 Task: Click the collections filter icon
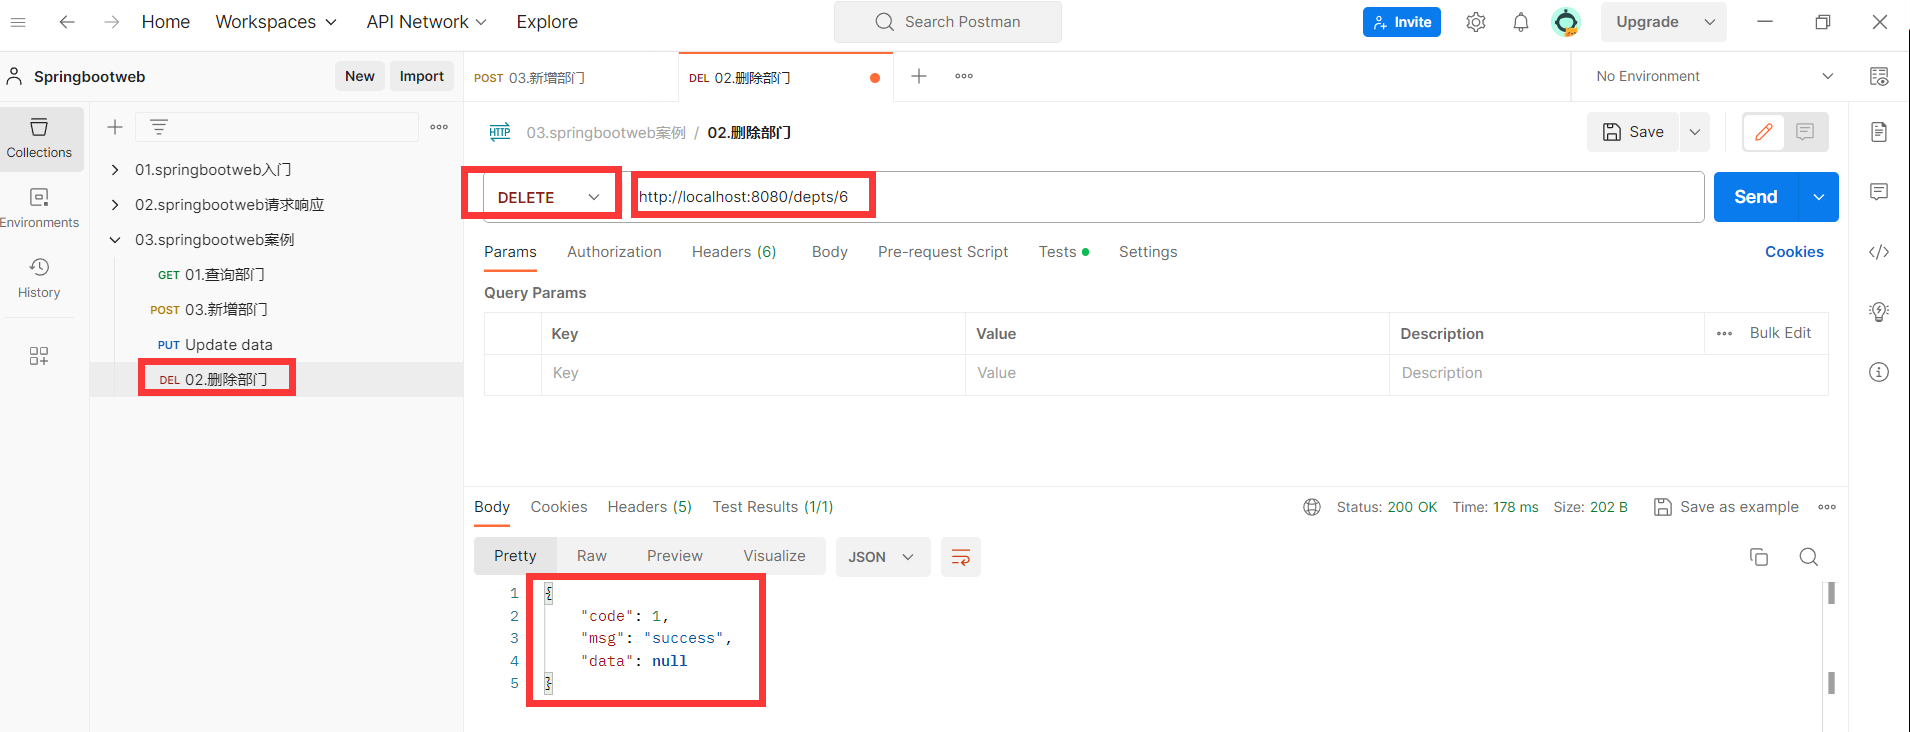click(159, 127)
